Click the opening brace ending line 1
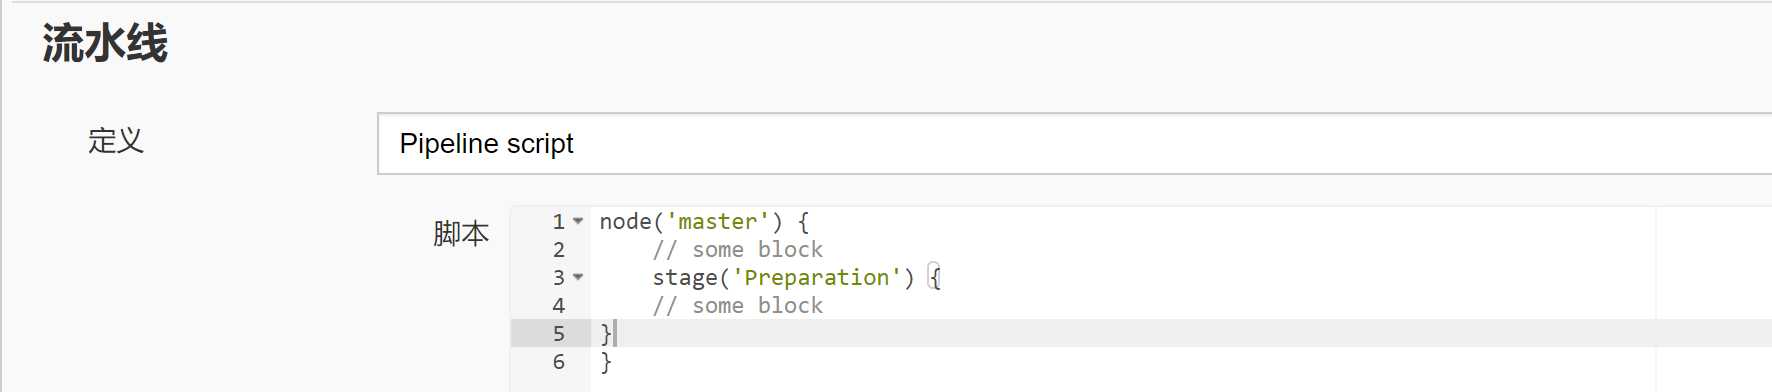The width and height of the screenshot is (1772, 392). tap(803, 221)
